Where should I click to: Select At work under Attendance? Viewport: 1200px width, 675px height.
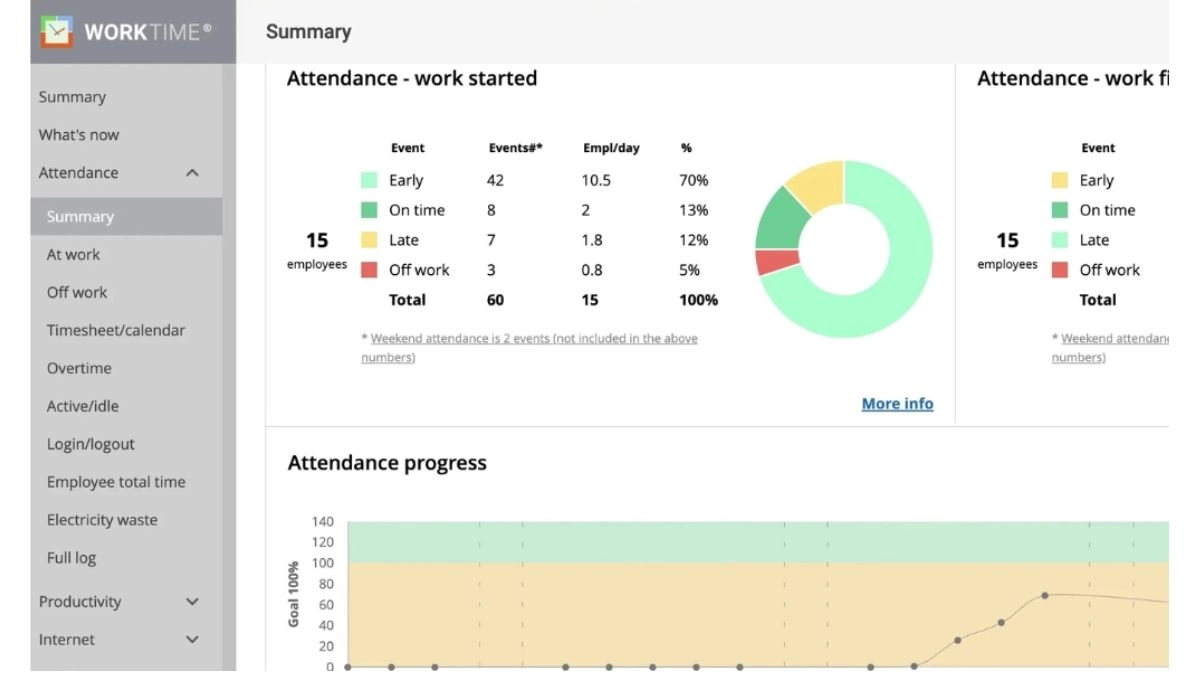[73, 255]
